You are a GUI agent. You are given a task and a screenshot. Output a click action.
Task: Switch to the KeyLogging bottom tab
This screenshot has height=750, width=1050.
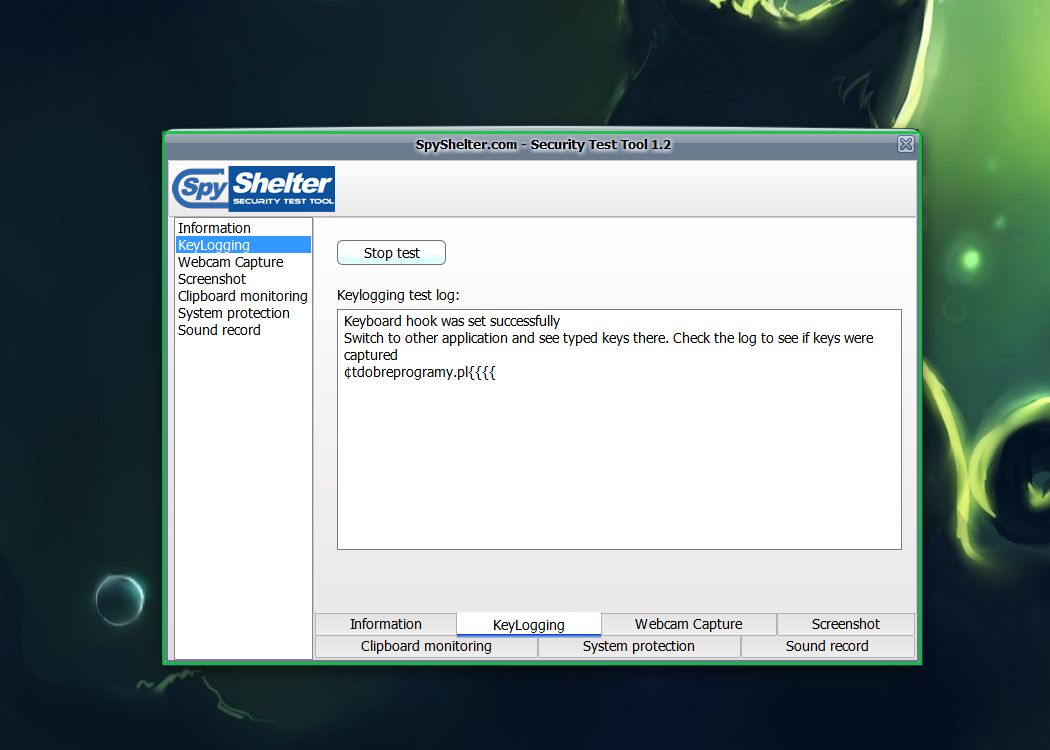pos(528,624)
